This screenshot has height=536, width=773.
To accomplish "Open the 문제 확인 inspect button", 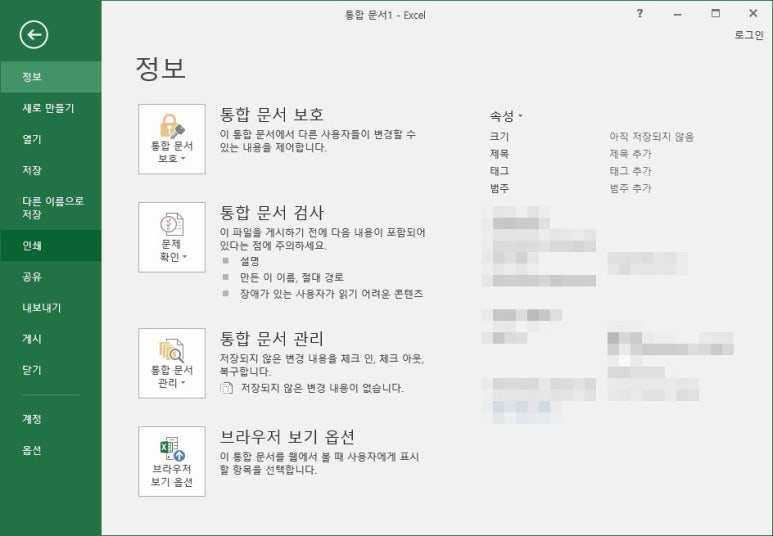I will point(172,237).
